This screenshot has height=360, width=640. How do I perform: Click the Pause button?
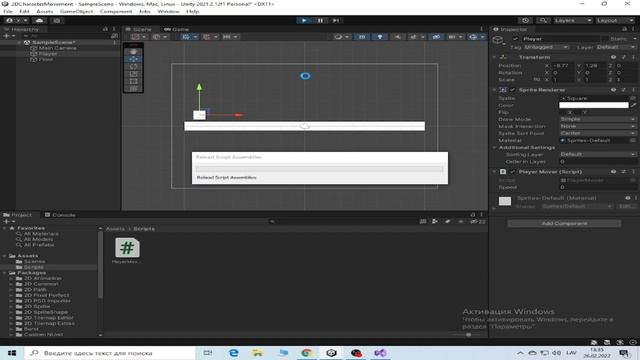pyautogui.click(x=320, y=20)
